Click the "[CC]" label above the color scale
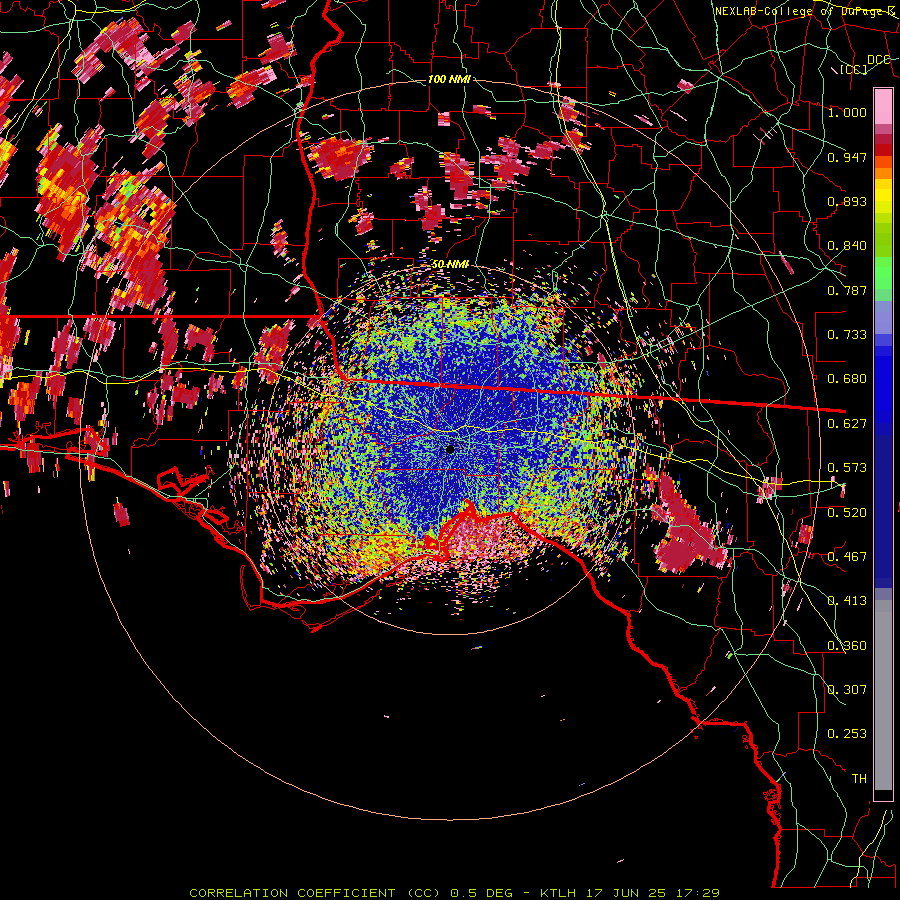Viewport: 900px width, 900px height. point(853,69)
